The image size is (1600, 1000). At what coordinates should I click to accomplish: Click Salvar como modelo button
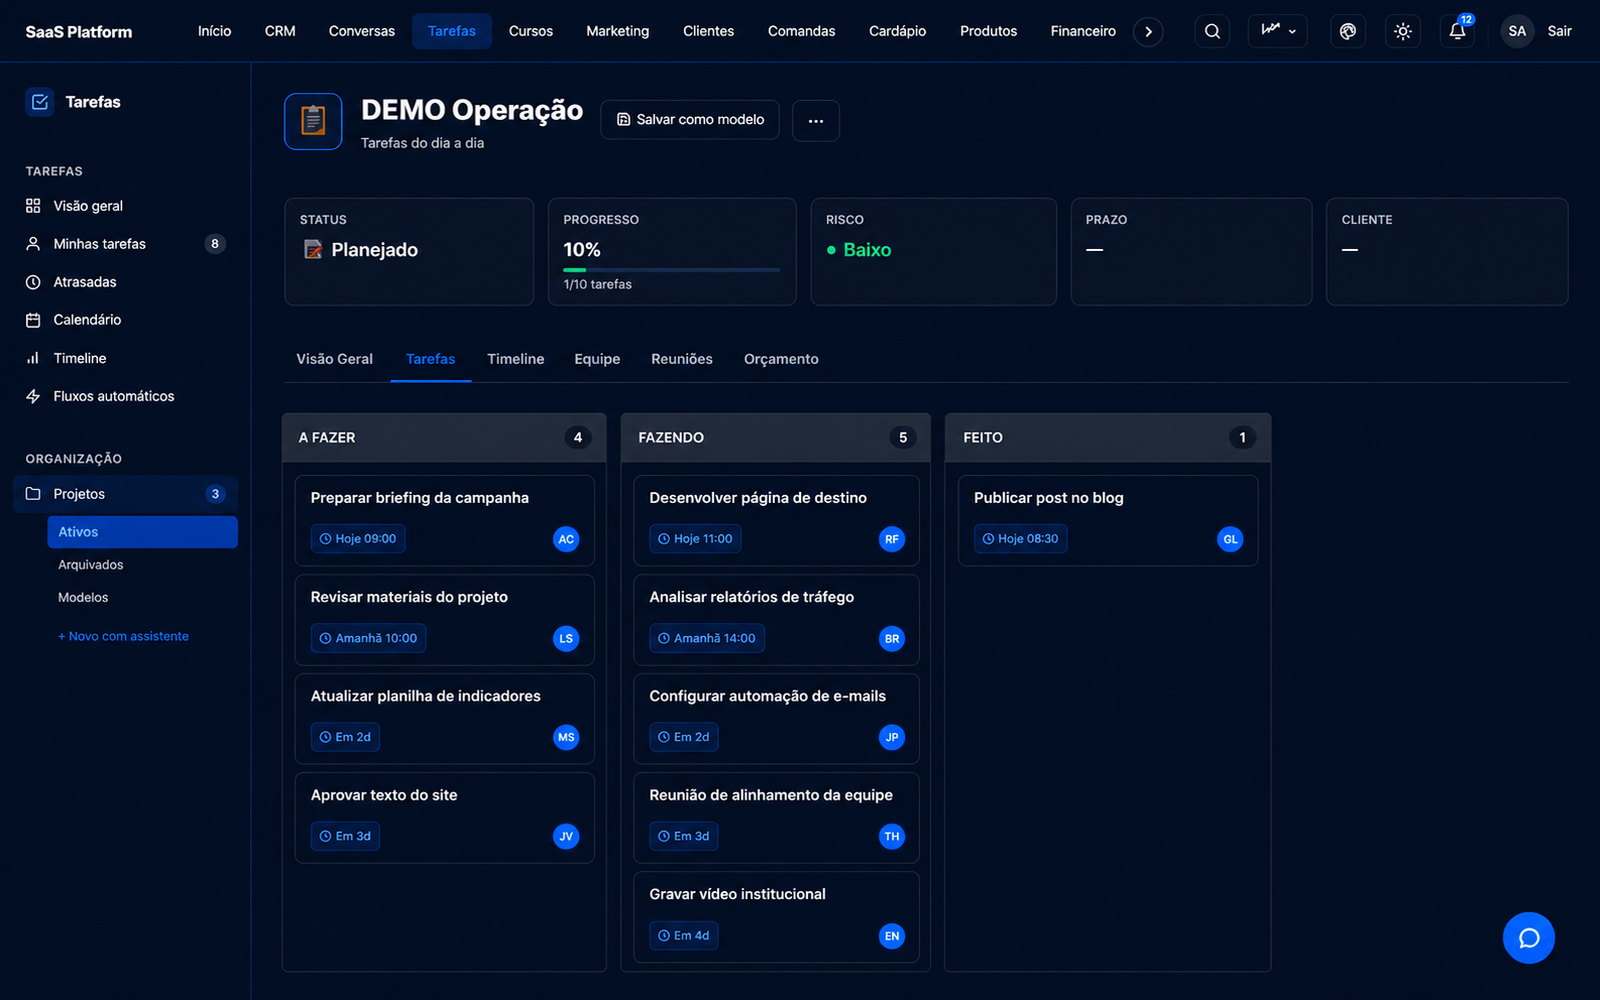click(690, 119)
